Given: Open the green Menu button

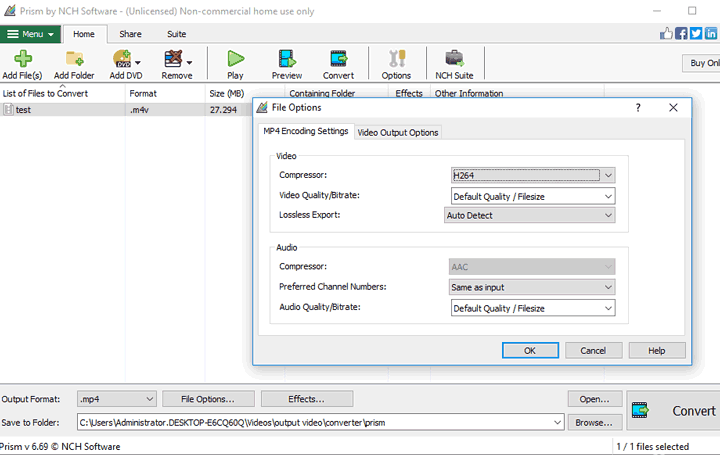Looking at the screenshot, I should click(30, 33).
